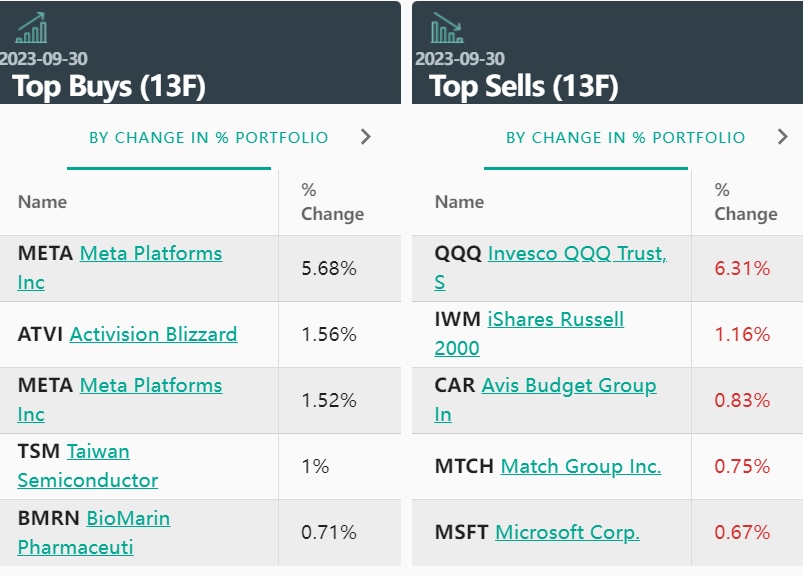Open the Avis Budget Group link
This screenshot has width=803, height=576.
(568, 386)
